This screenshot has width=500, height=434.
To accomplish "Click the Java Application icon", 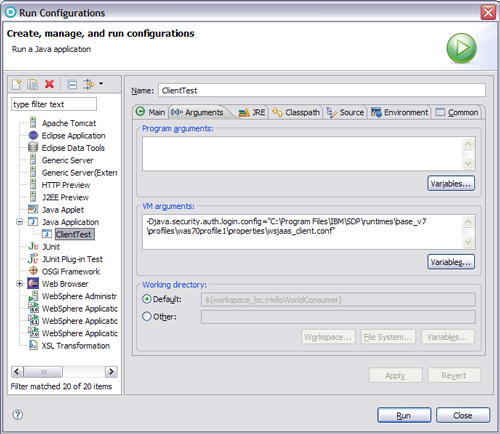I will pos(33,222).
